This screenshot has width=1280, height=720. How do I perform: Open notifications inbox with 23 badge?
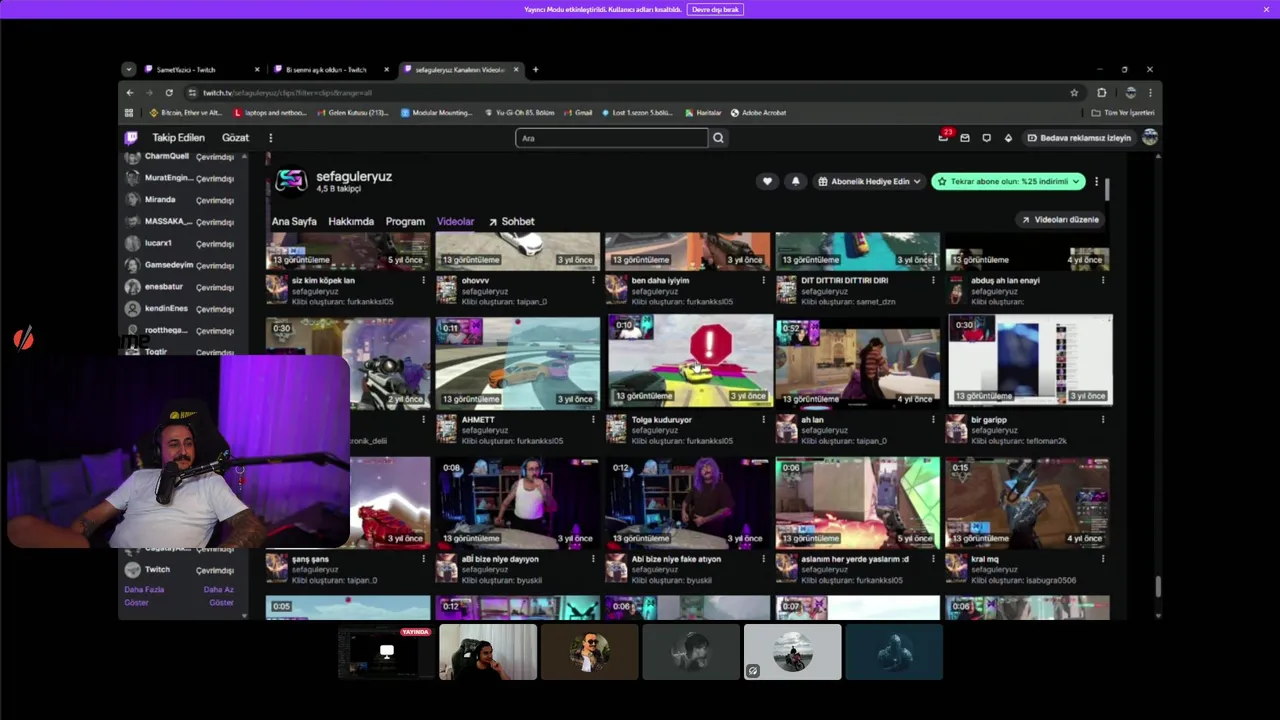coord(944,137)
